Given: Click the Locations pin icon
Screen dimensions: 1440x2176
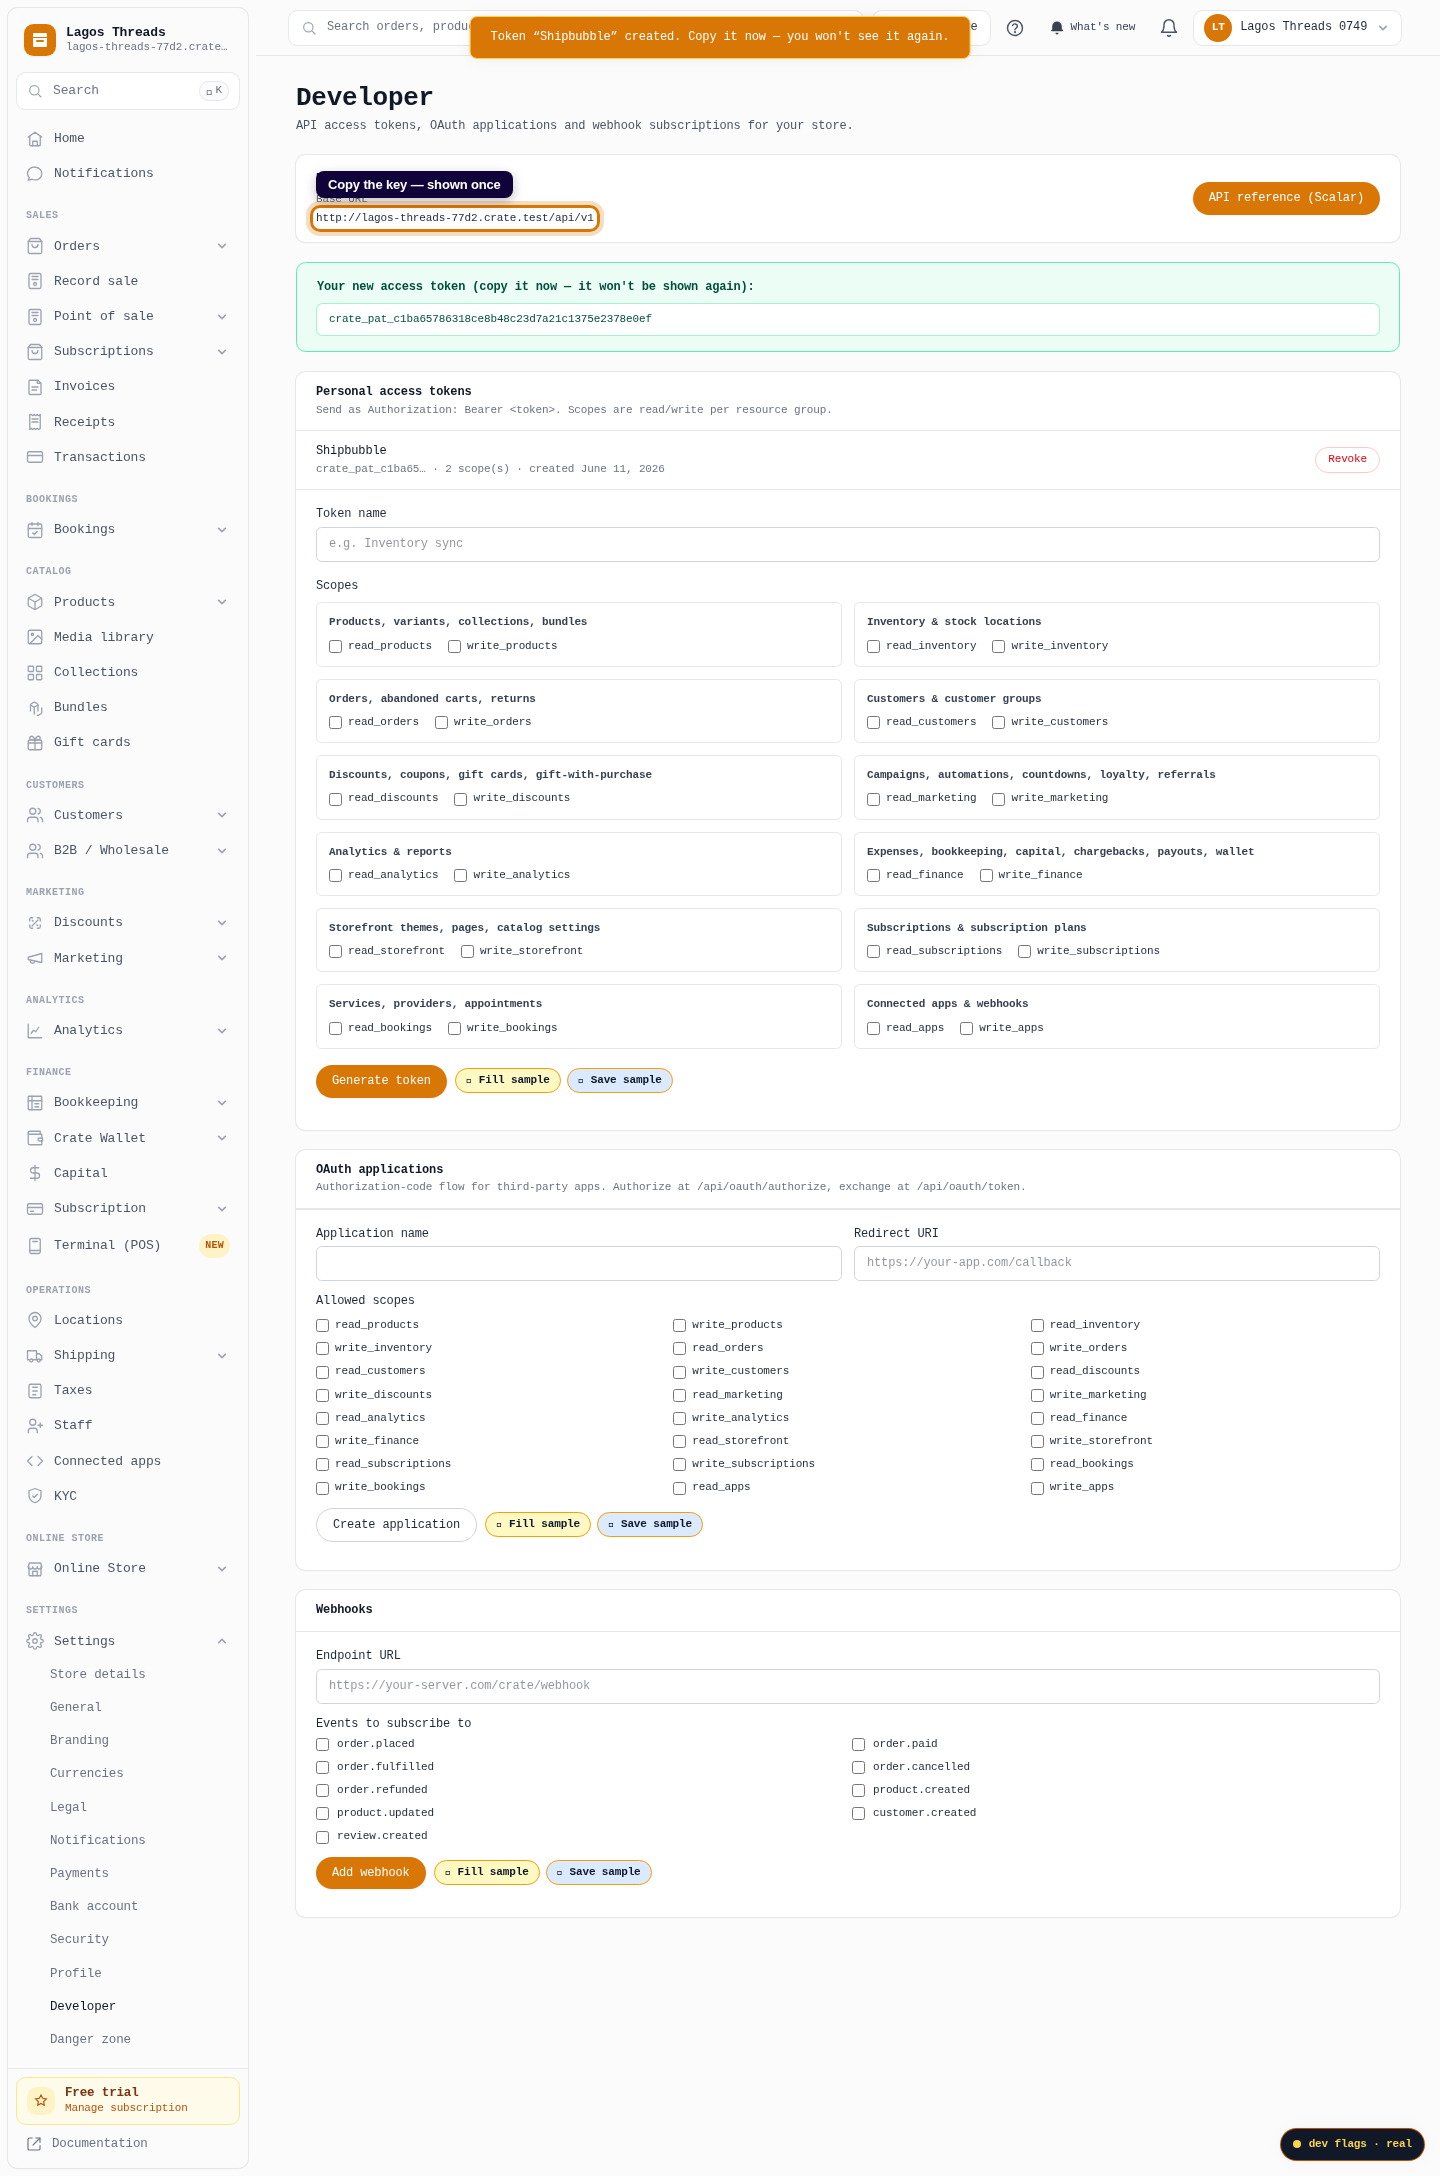Looking at the screenshot, I should point(35,1320).
